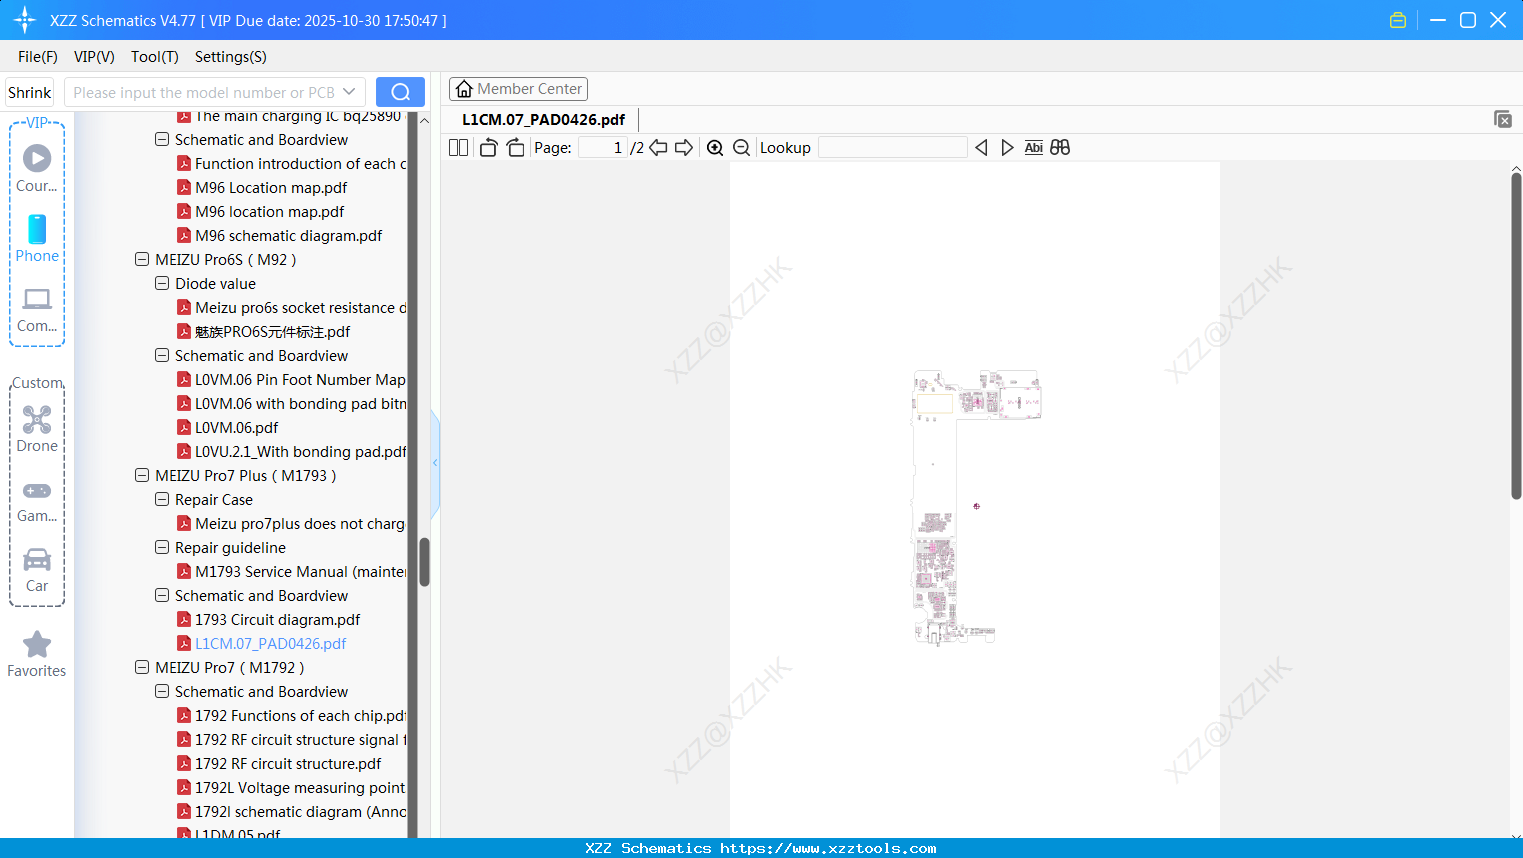Find previous lookup result
The height and width of the screenshot is (858, 1523).
(981, 147)
